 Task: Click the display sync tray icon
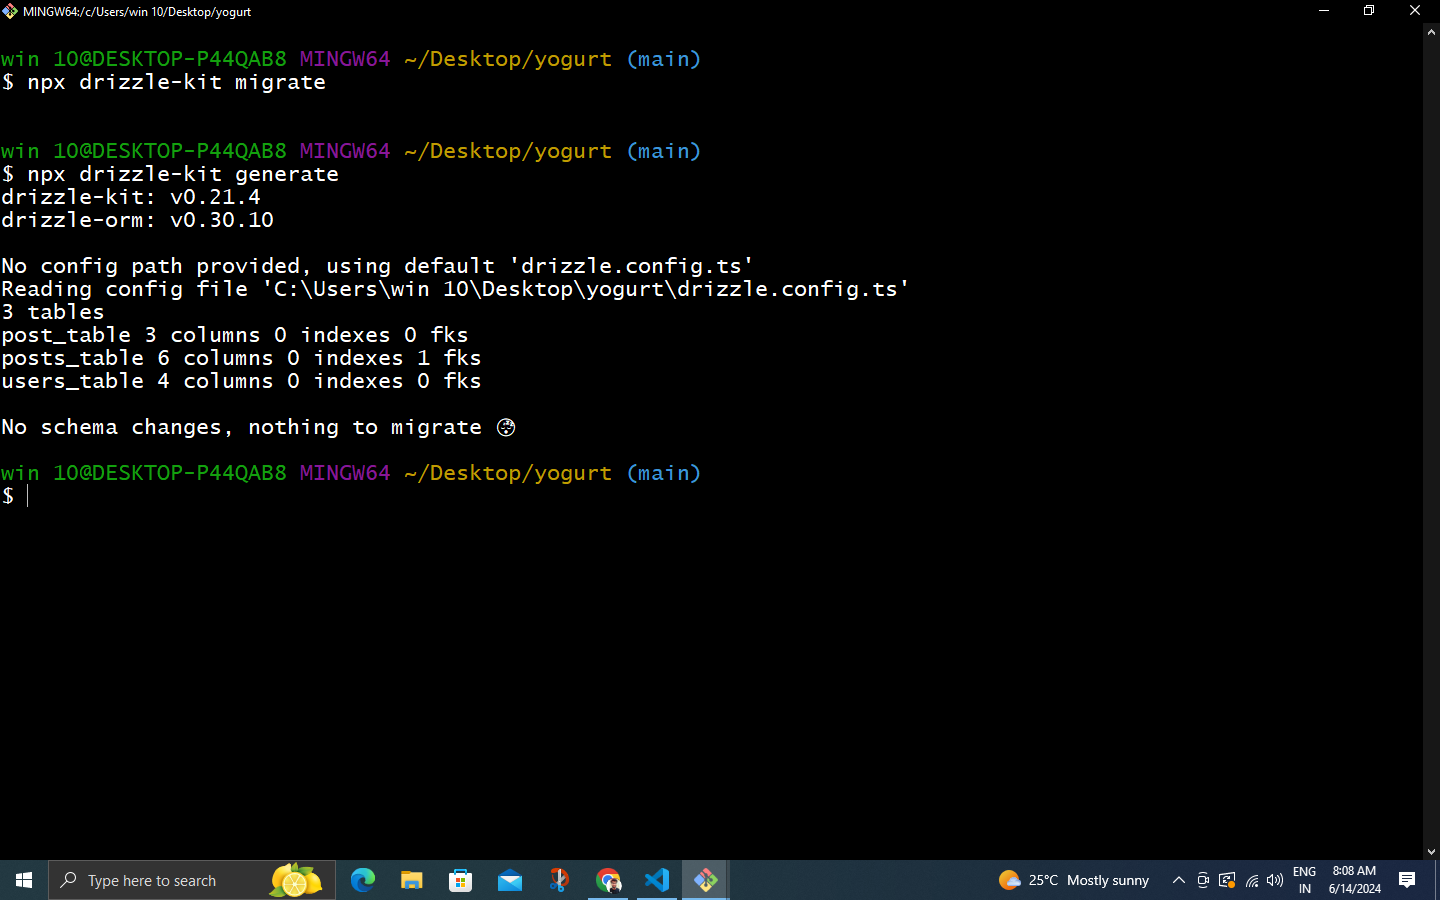click(x=1227, y=880)
